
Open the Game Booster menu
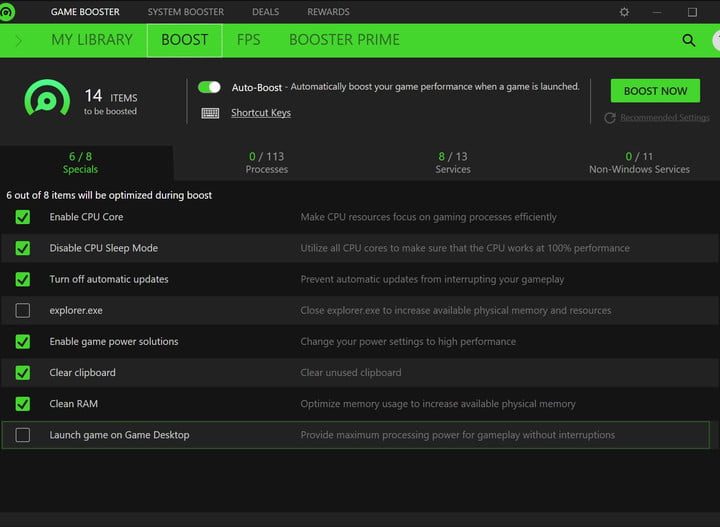[85, 12]
